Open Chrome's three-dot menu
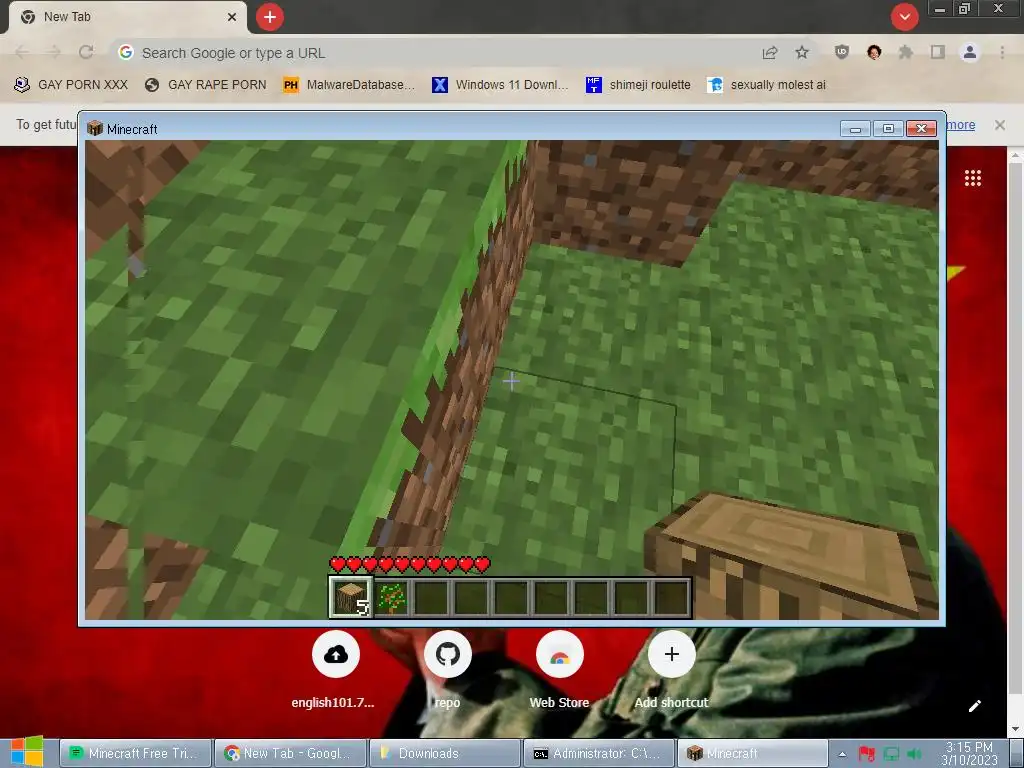The image size is (1024, 768). click(1002, 53)
